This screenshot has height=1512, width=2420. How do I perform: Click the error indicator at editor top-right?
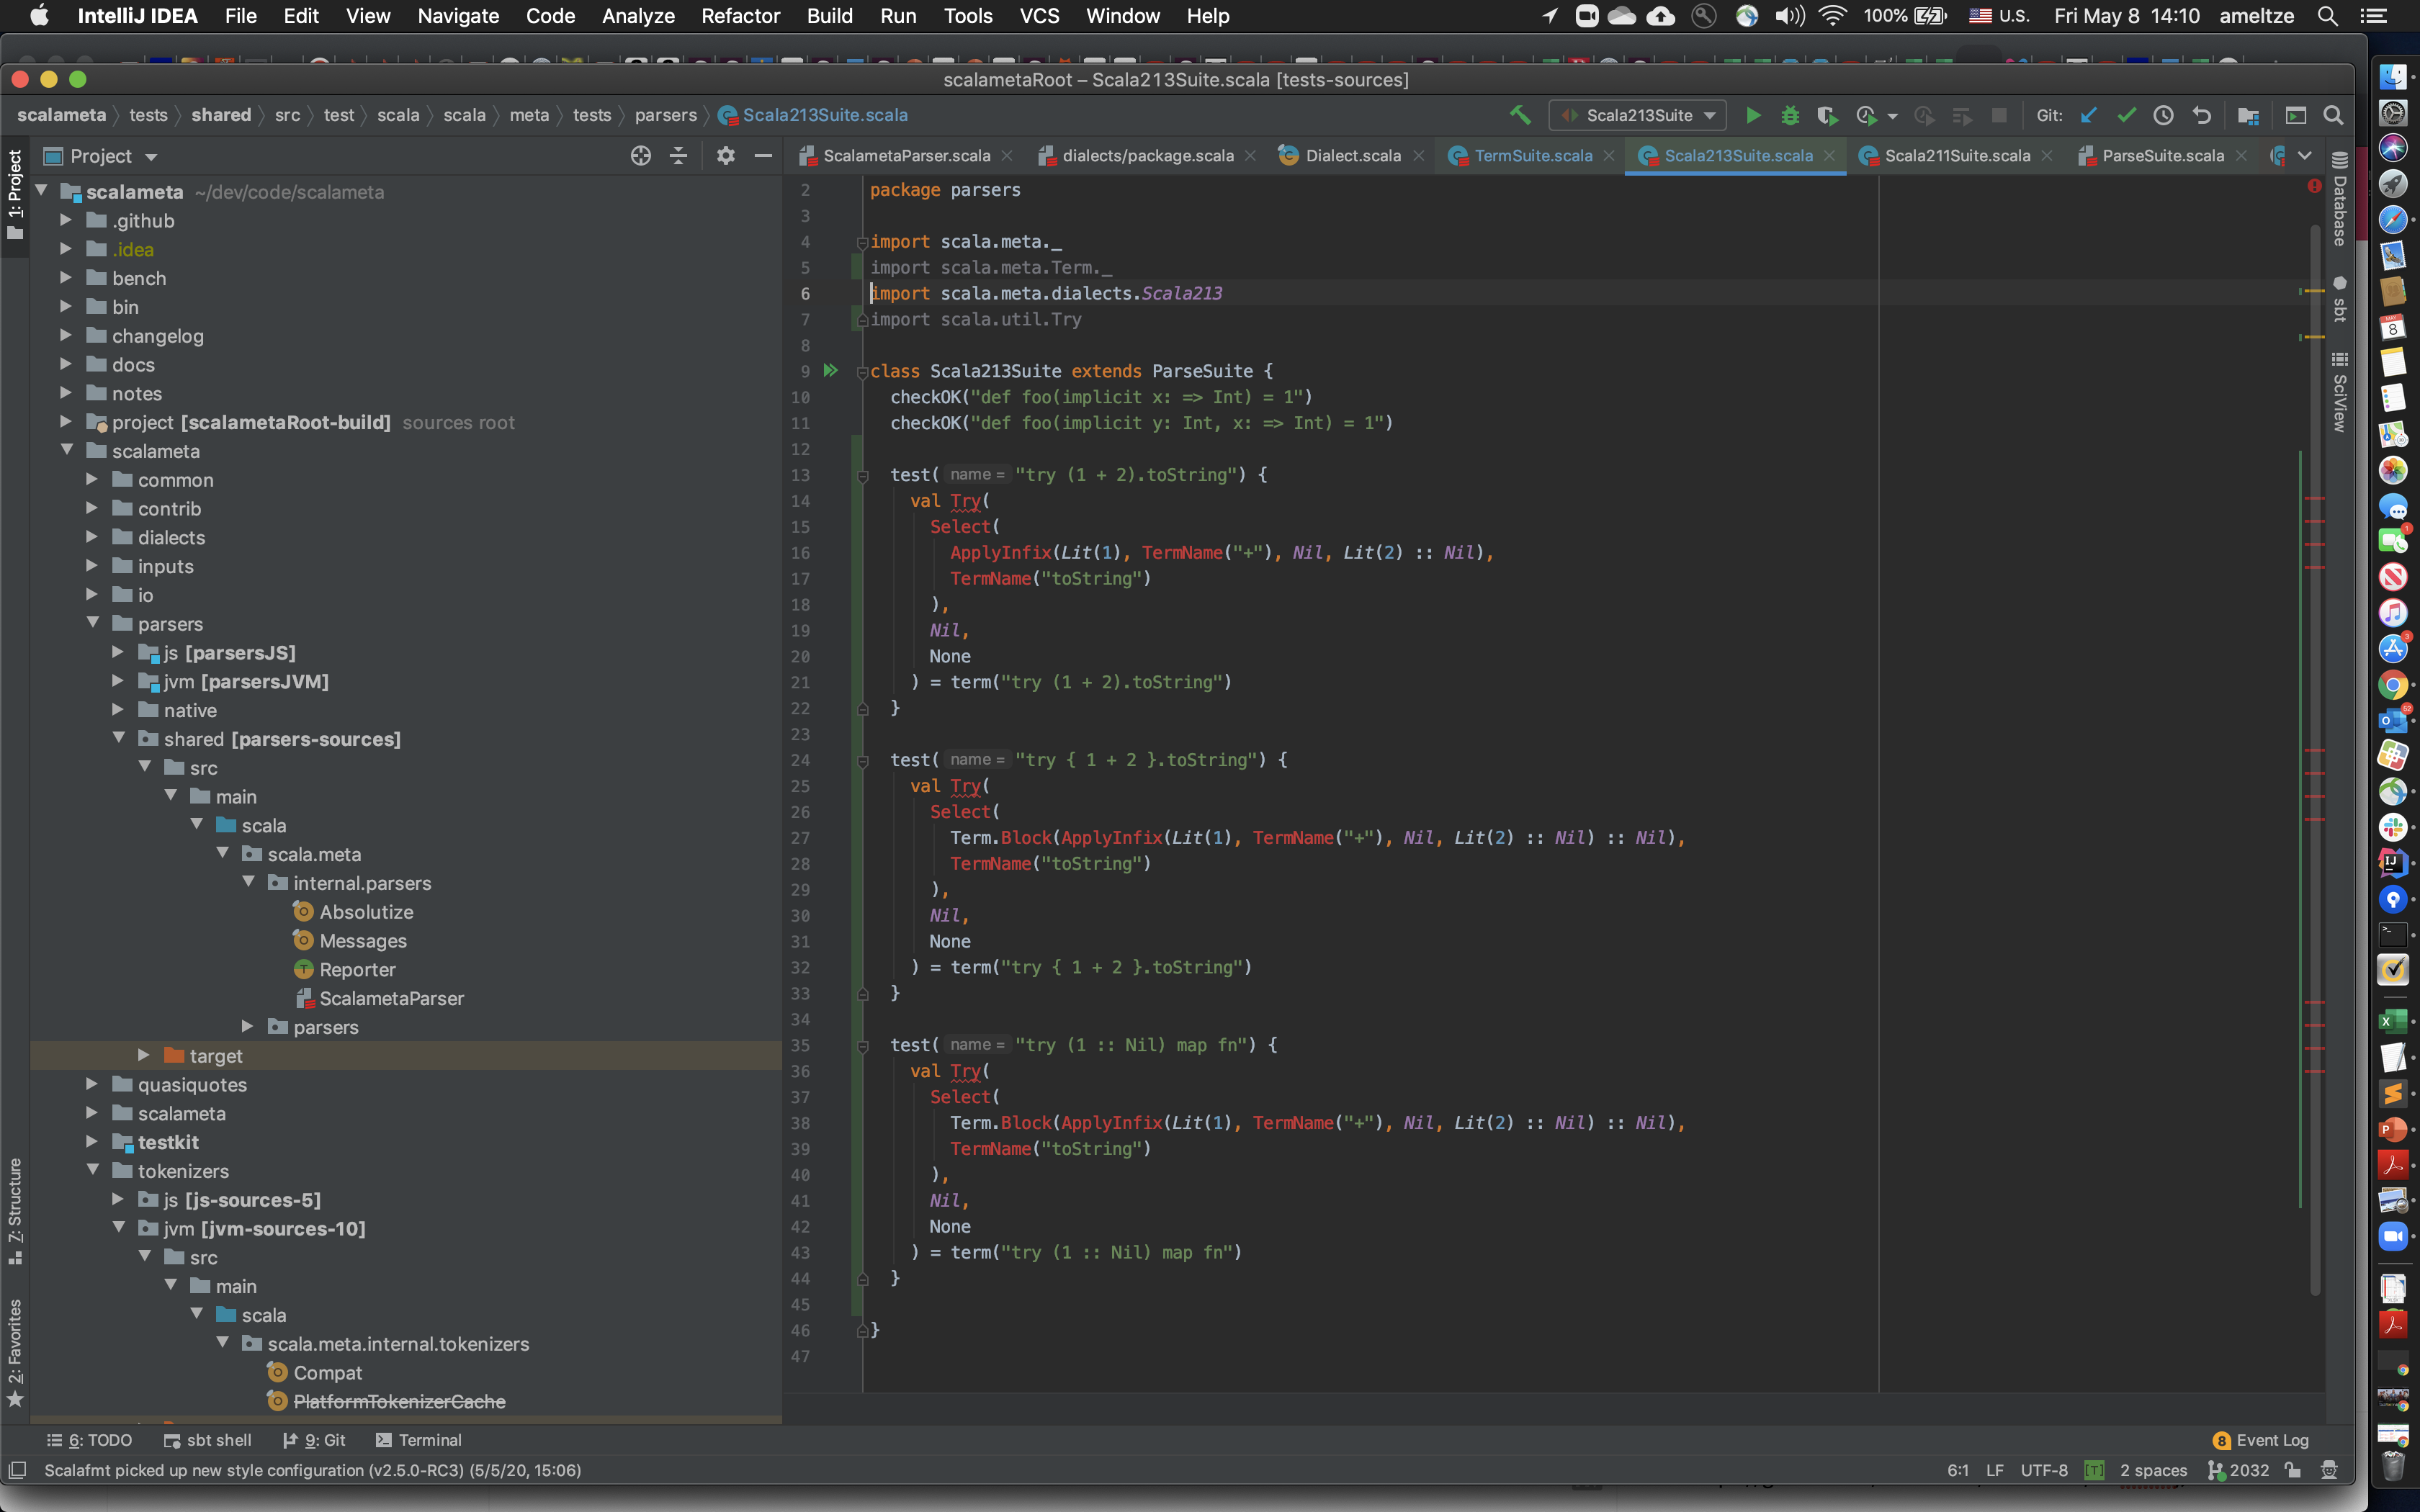click(x=2314, y=187)
